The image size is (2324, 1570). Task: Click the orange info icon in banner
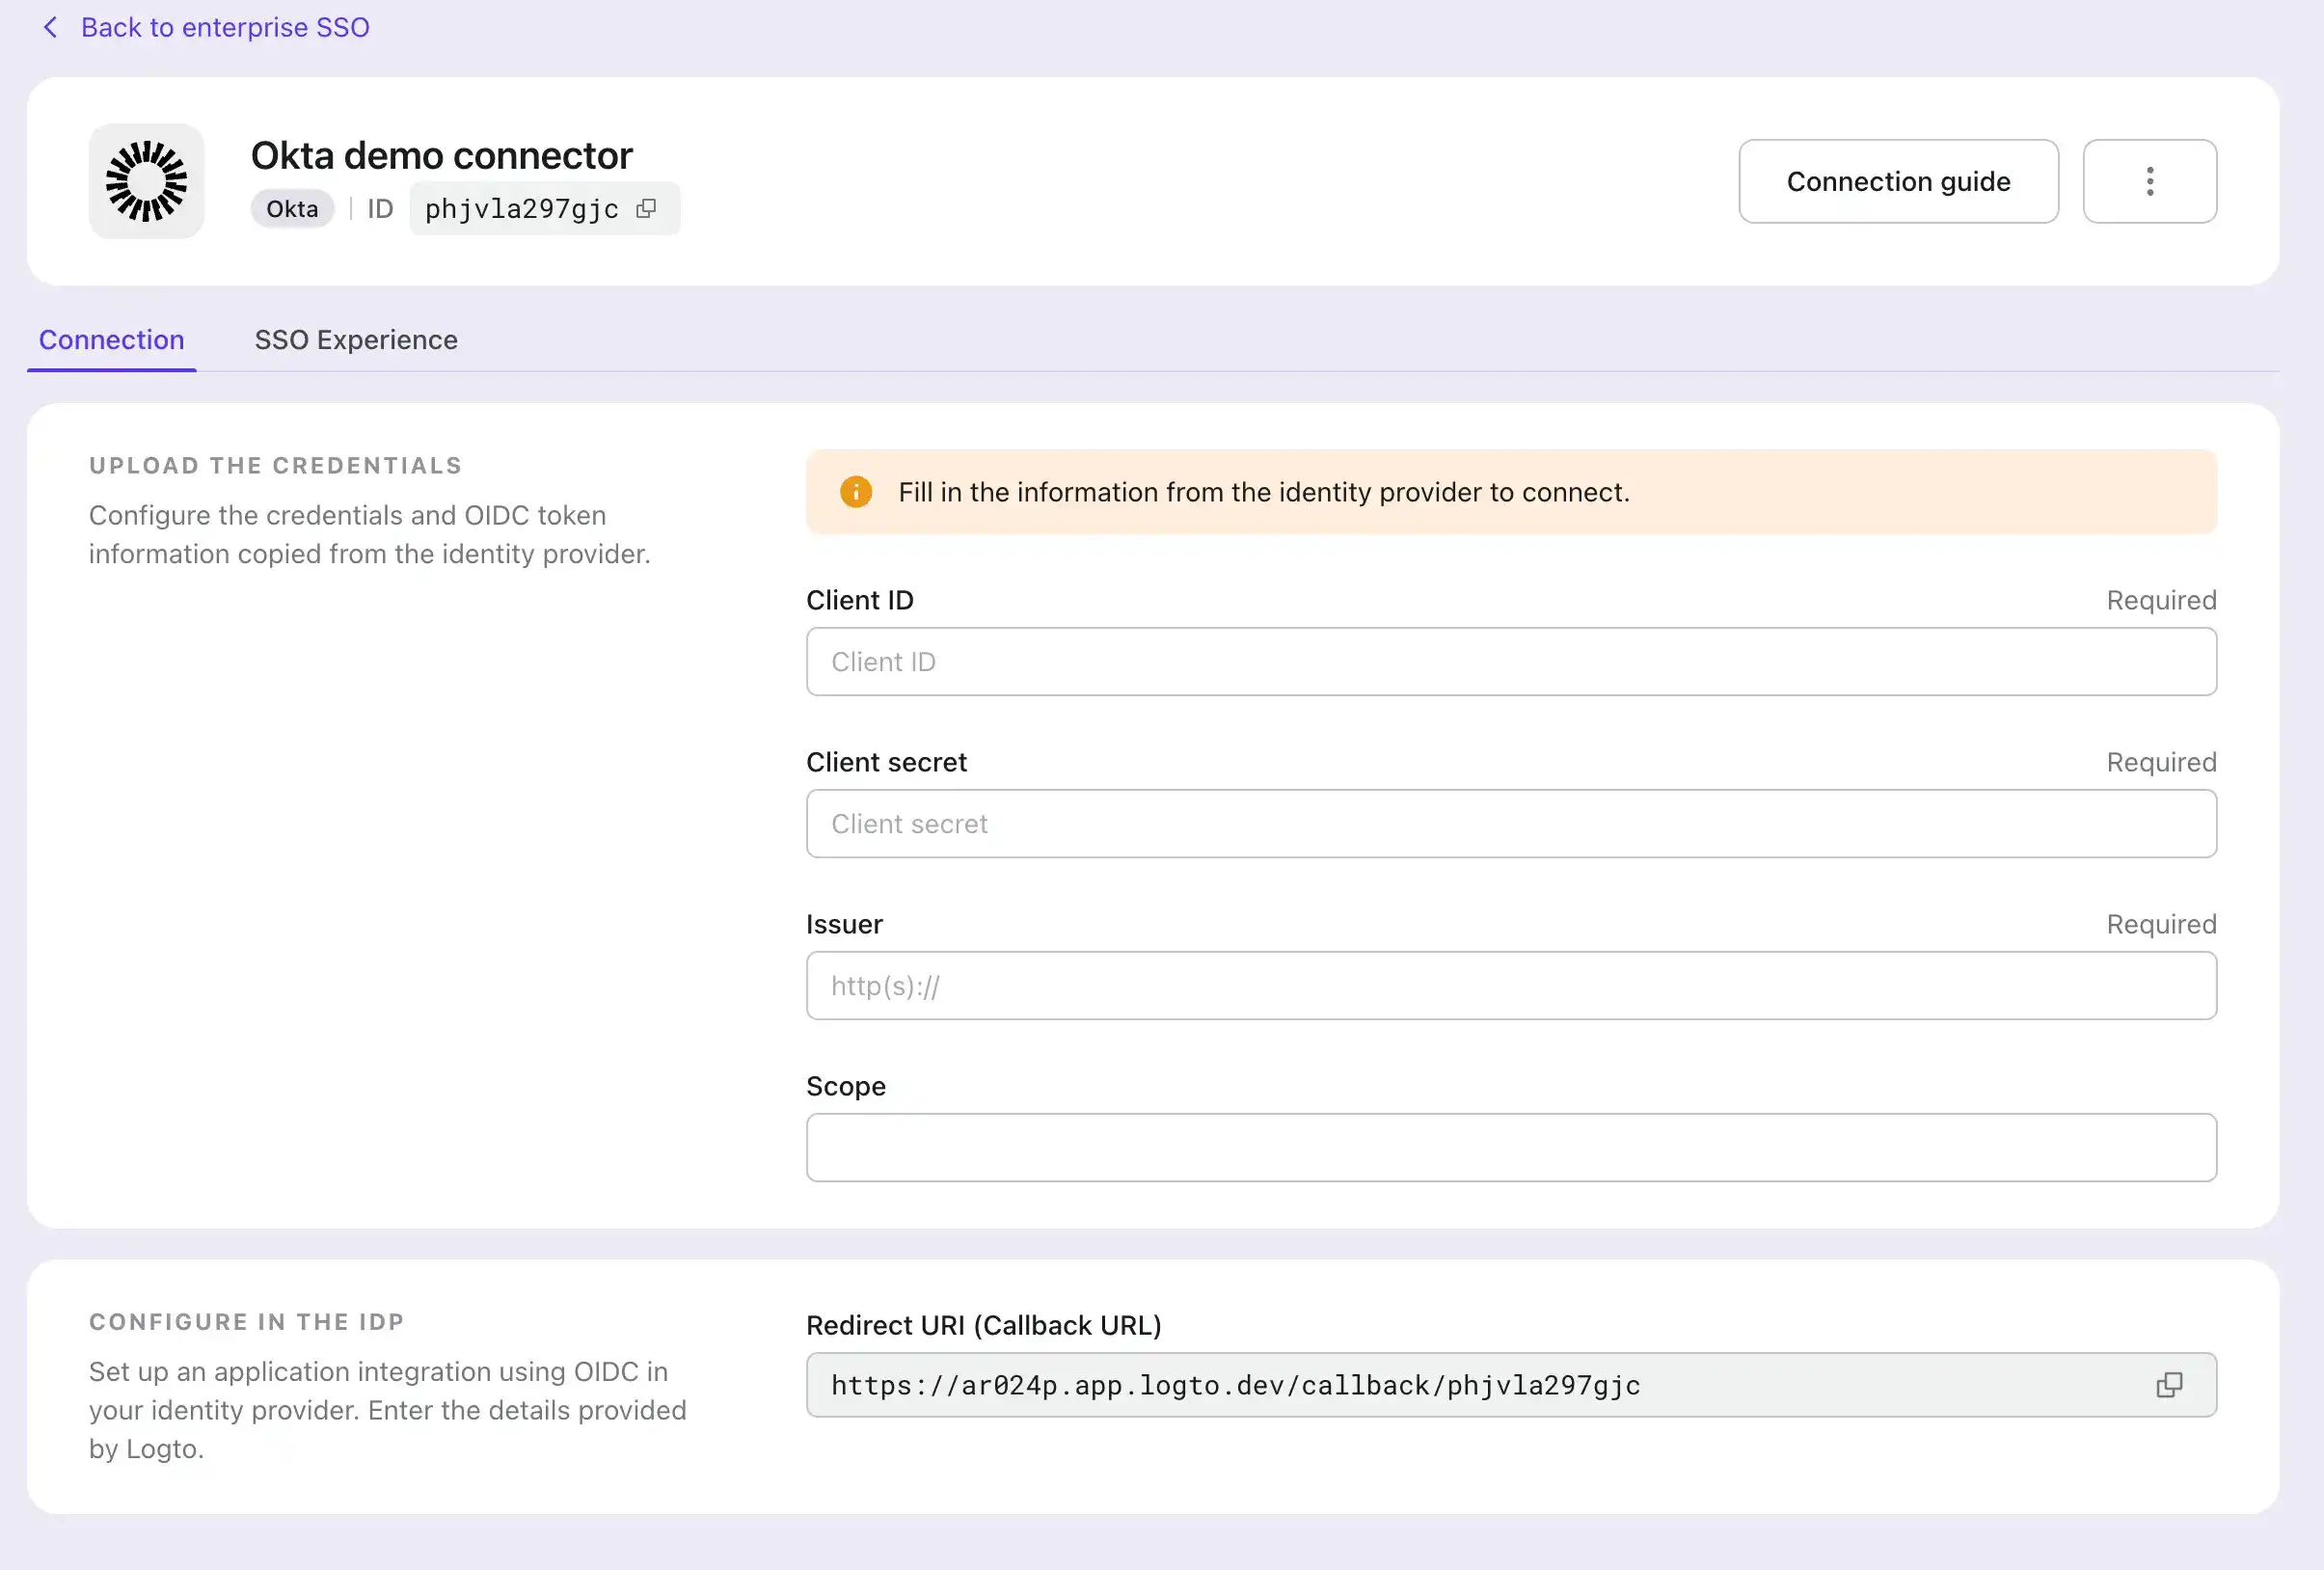coord(855,492)
